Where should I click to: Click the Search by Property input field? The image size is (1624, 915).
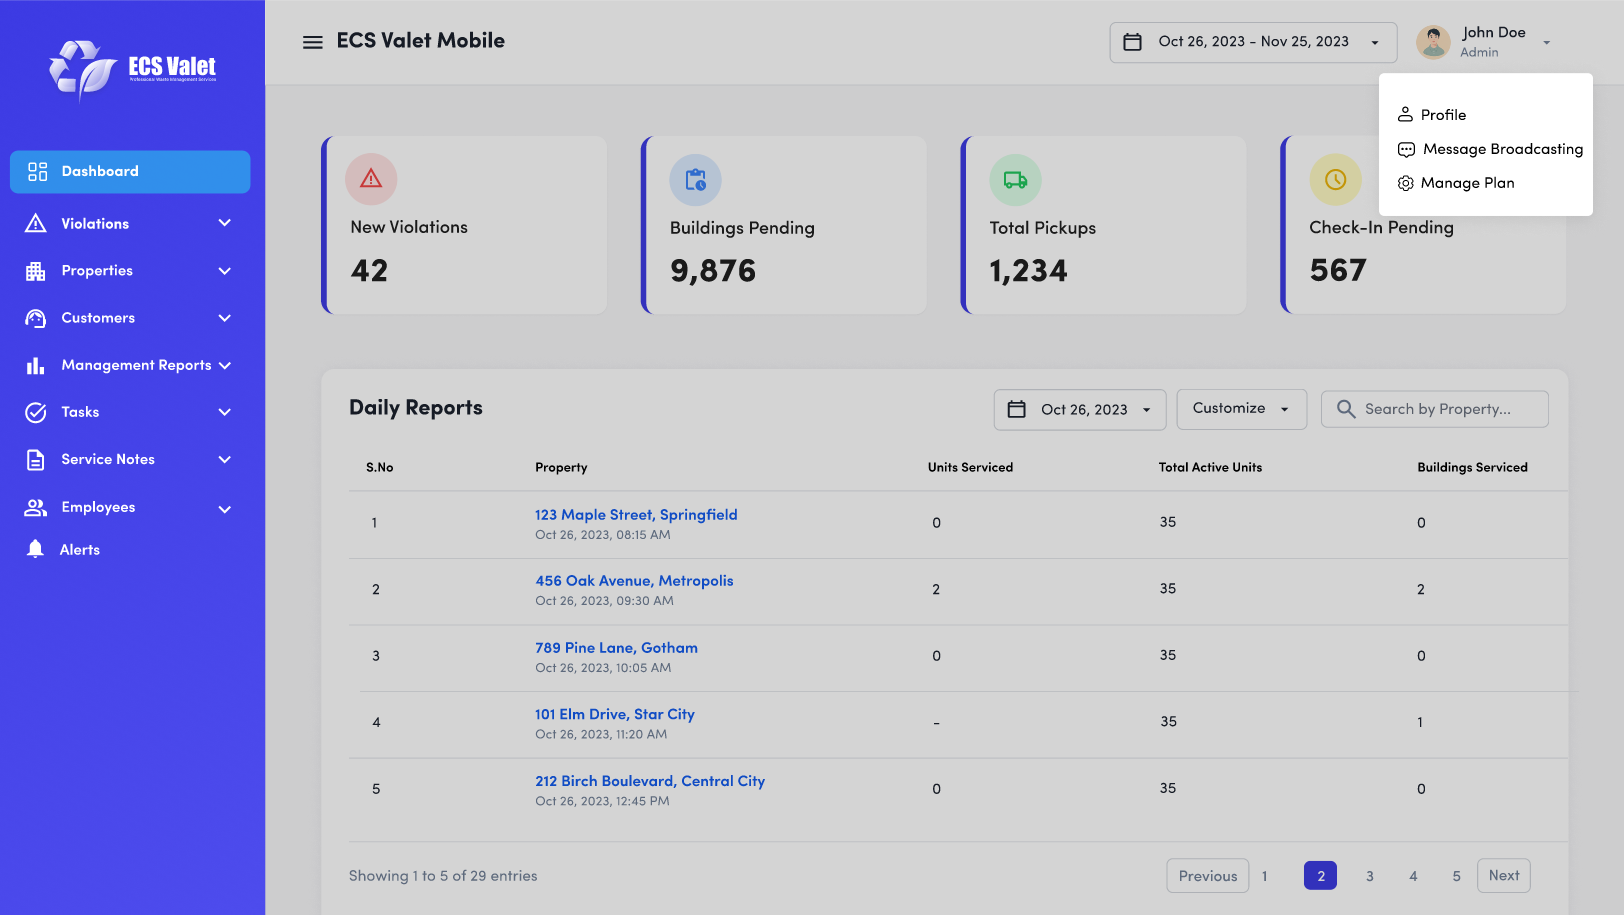point(1434,409)
